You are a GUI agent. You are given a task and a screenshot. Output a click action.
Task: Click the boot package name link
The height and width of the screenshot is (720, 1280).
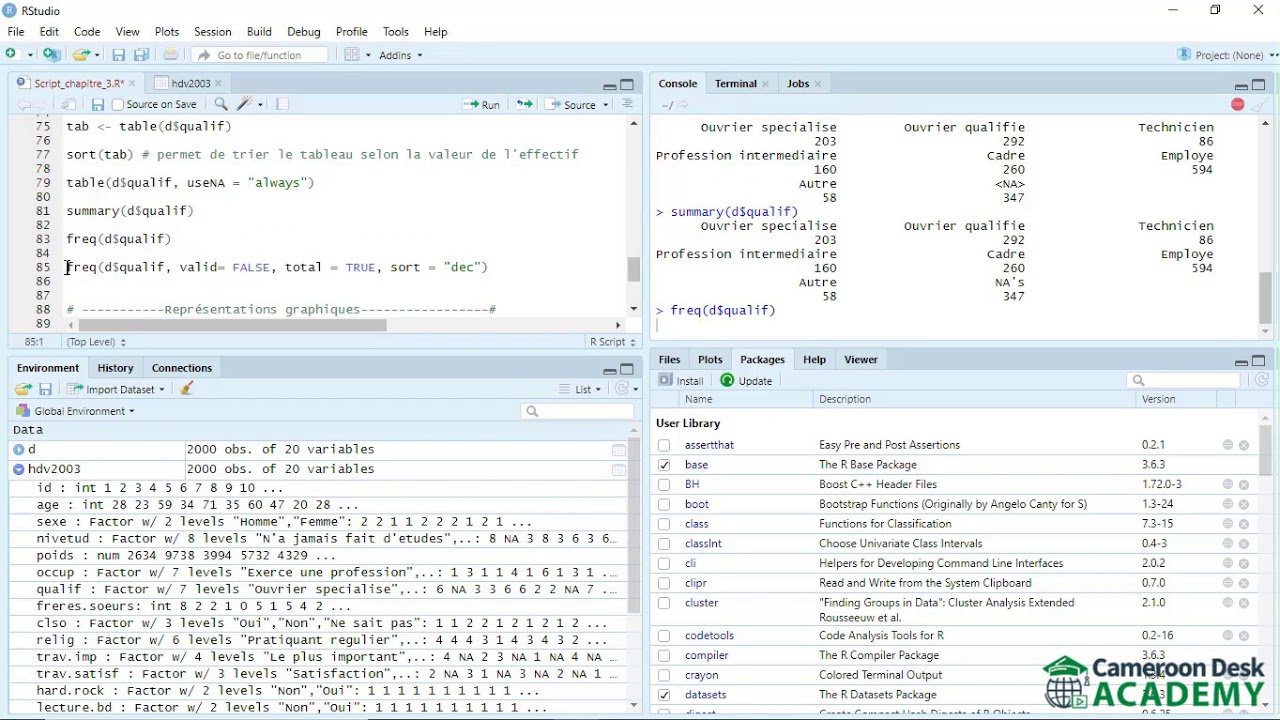pyautogui.click(x=697, y=504)
